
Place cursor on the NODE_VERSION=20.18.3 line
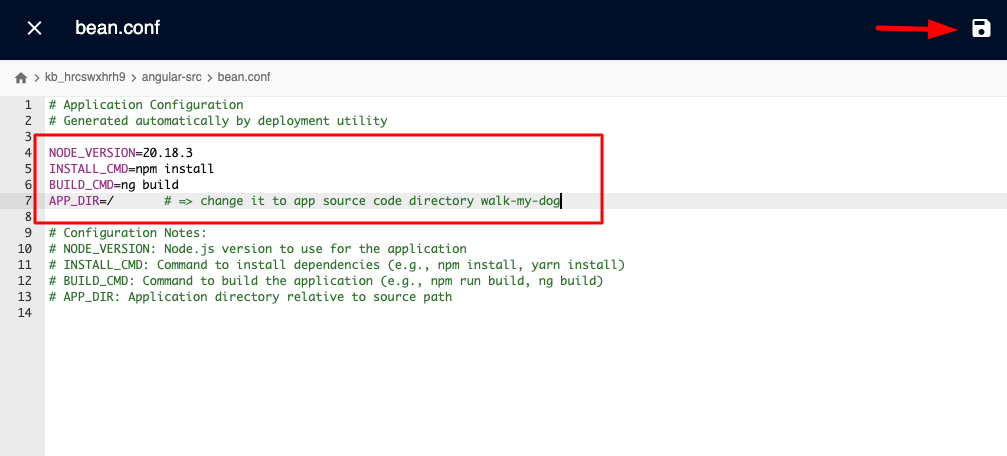(121, 153)
